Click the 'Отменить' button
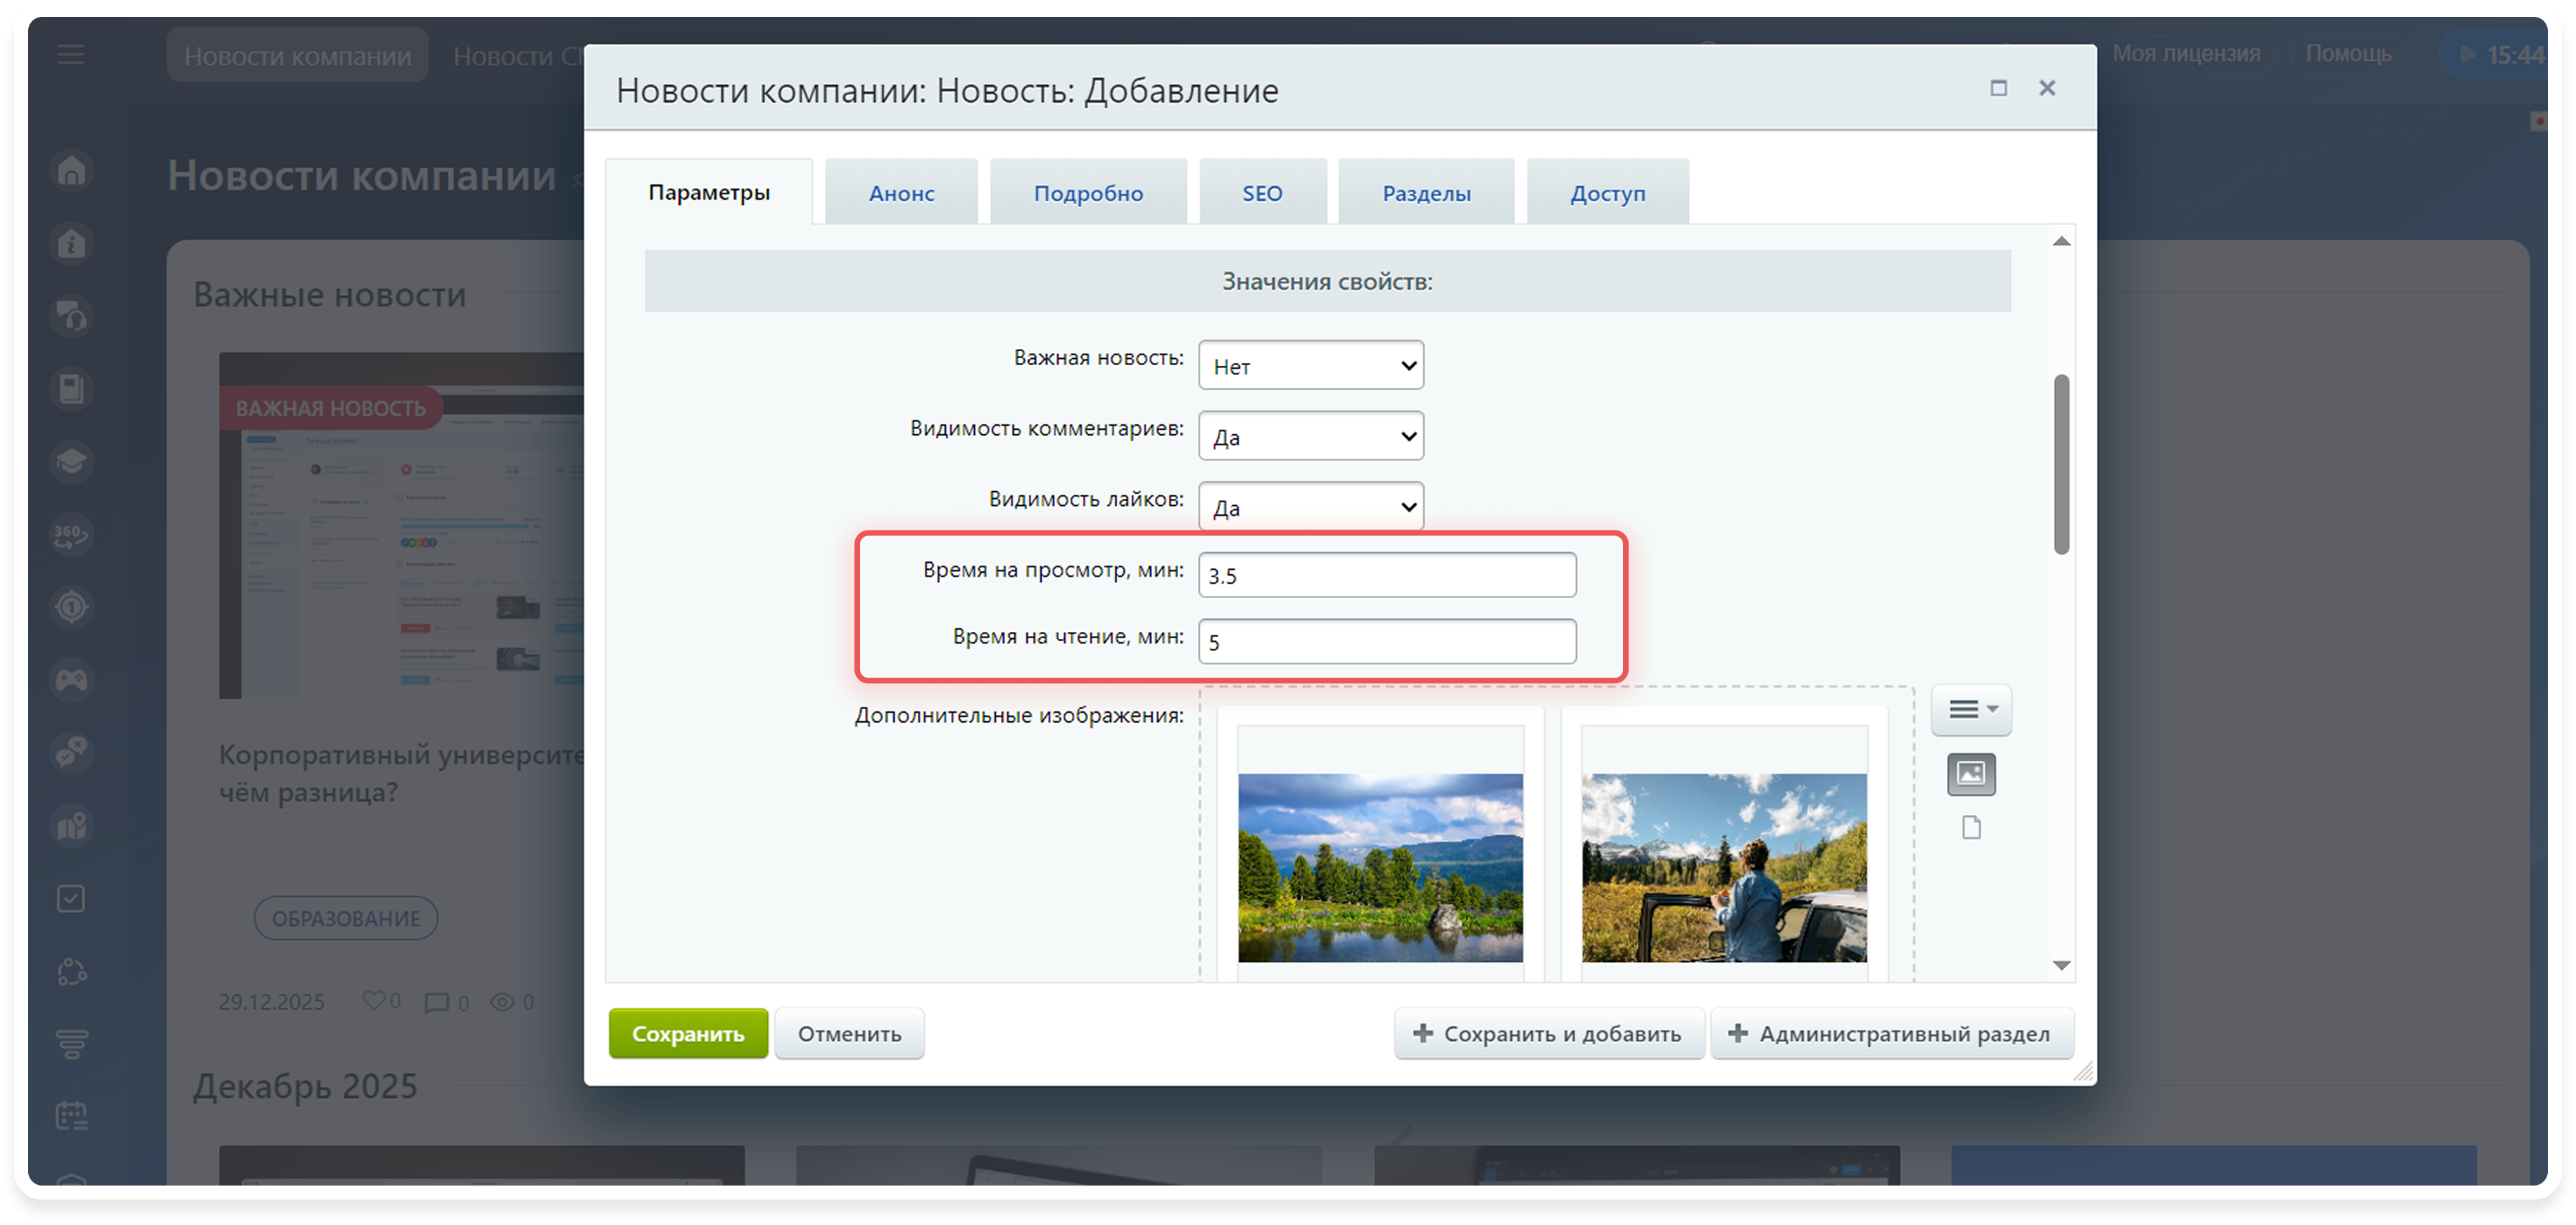 (x=849, y=1034)
